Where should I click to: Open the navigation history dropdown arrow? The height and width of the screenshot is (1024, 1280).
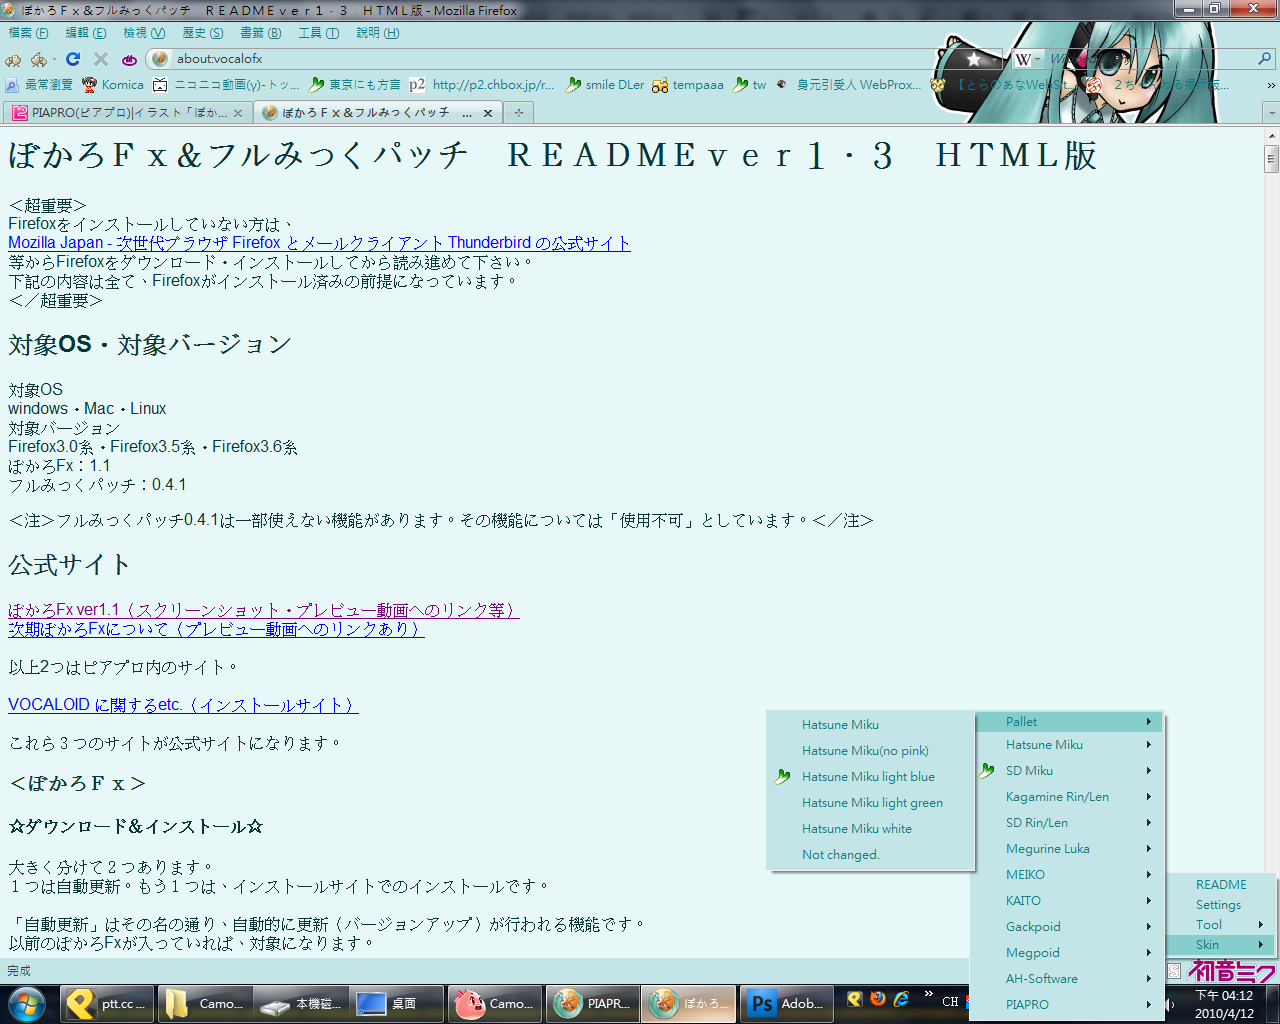(x=53, y=60)
